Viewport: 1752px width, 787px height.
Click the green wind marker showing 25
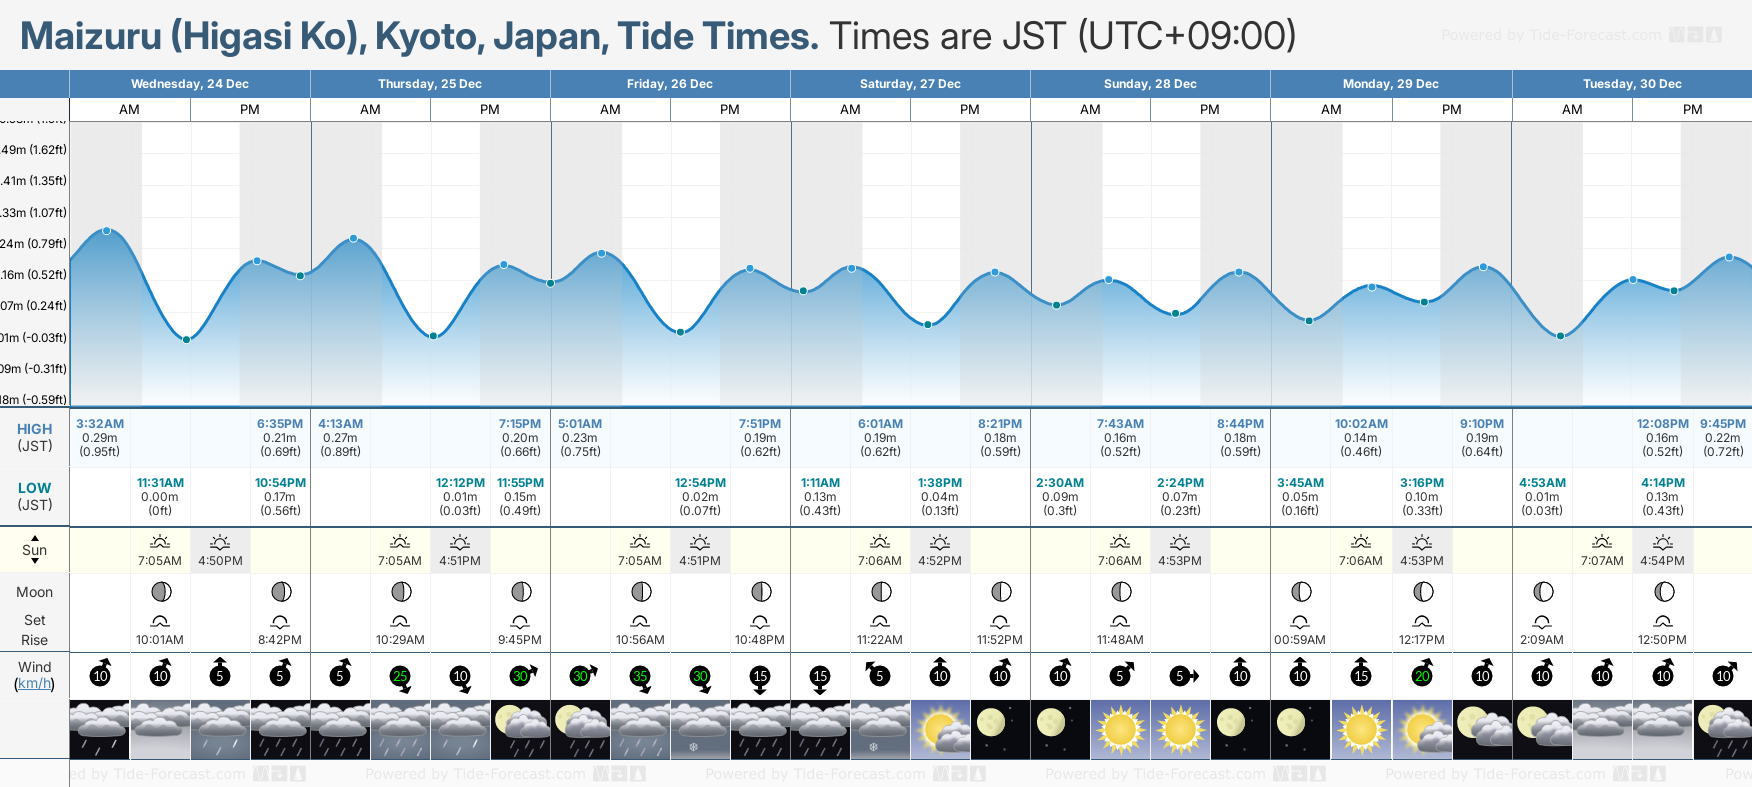(x=400, y=676)
